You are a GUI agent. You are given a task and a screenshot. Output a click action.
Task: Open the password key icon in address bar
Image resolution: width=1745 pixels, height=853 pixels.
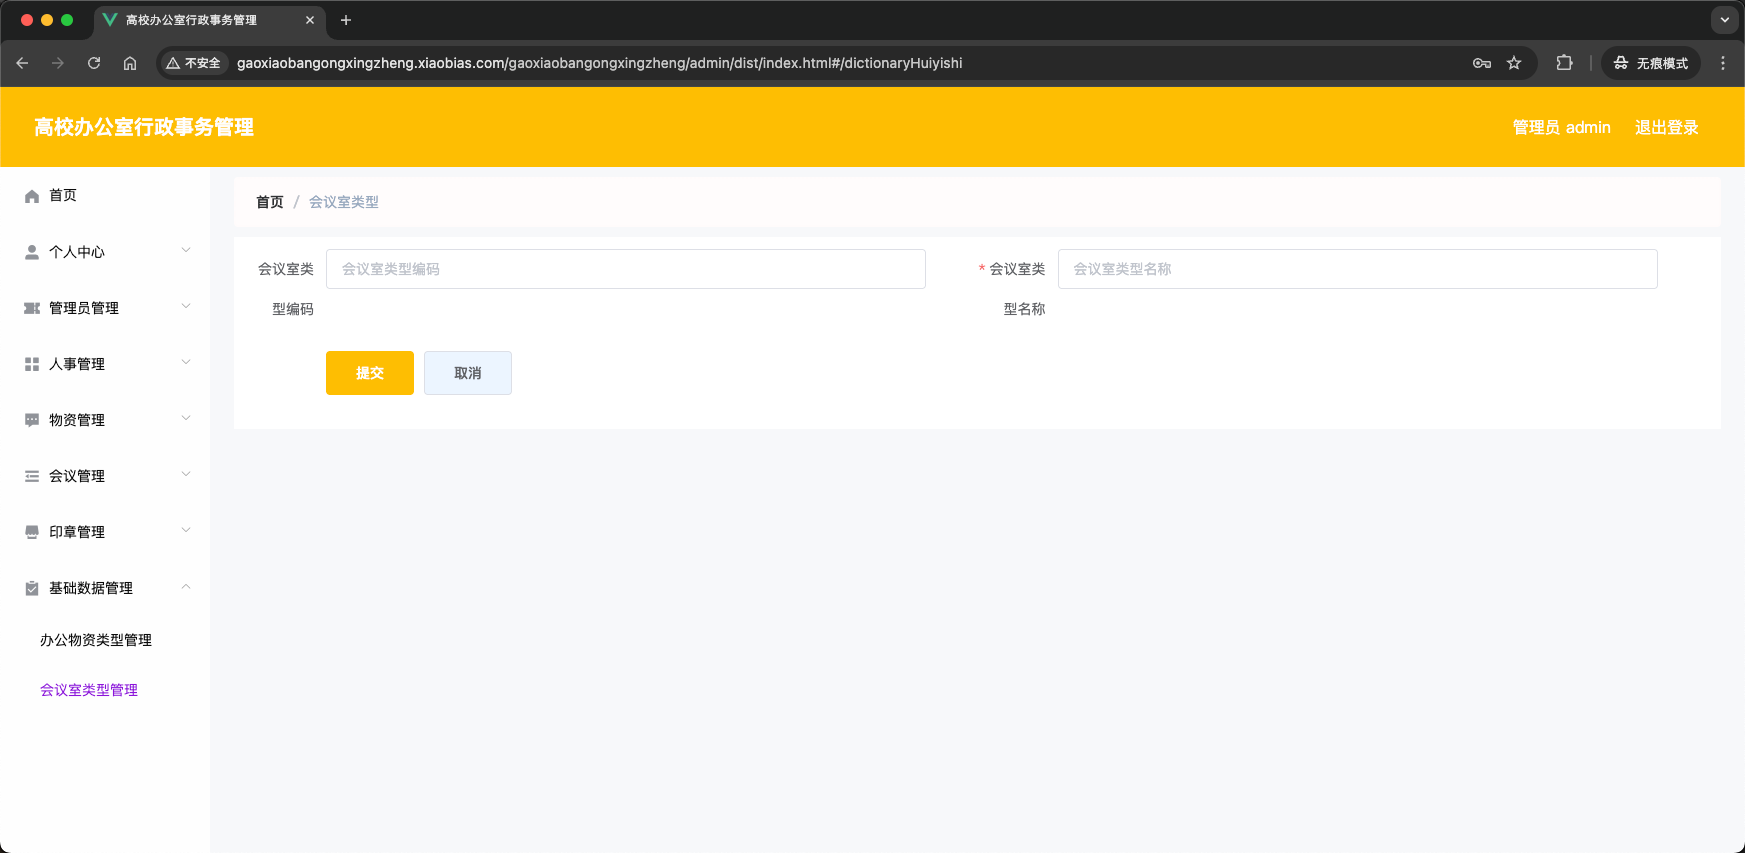click(1482, 63)
